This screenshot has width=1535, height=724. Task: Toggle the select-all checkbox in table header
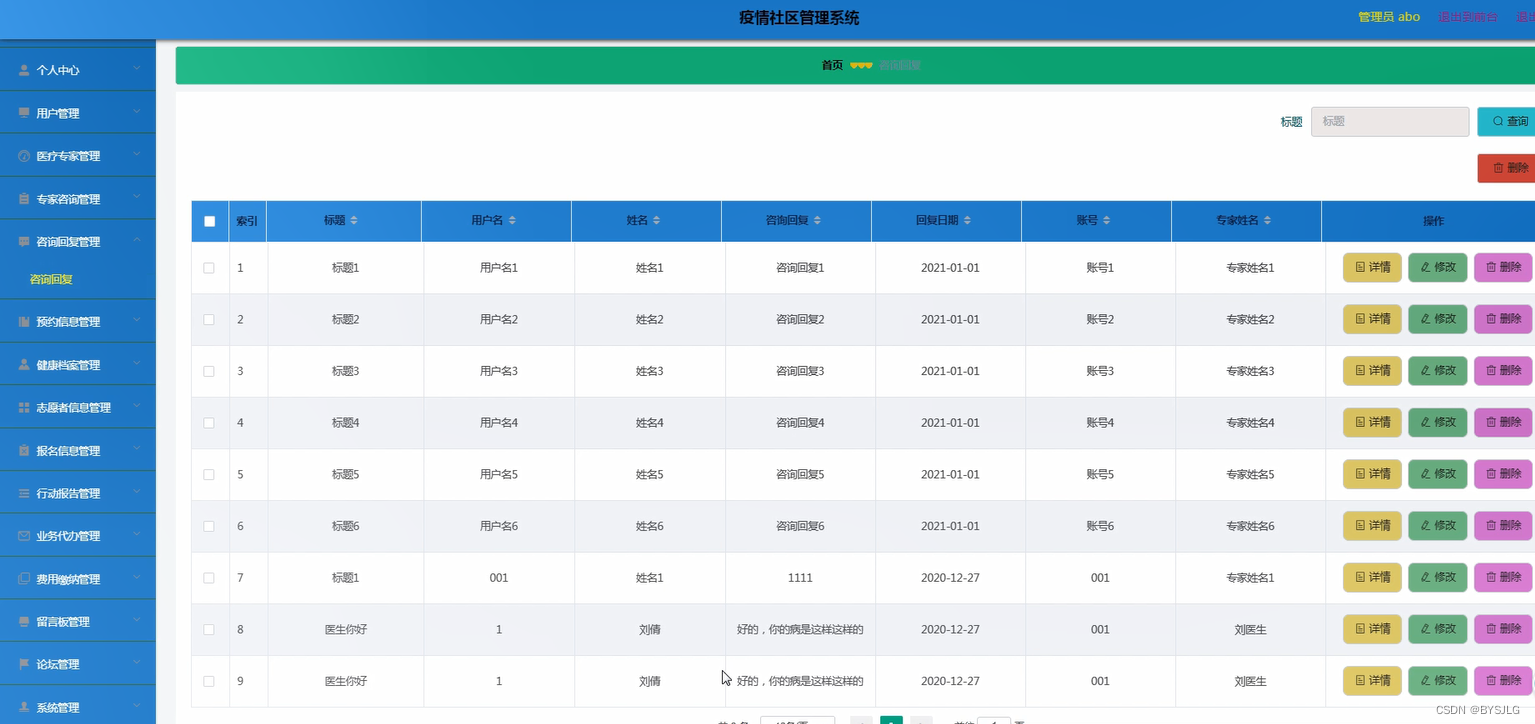tap(209, 221)
